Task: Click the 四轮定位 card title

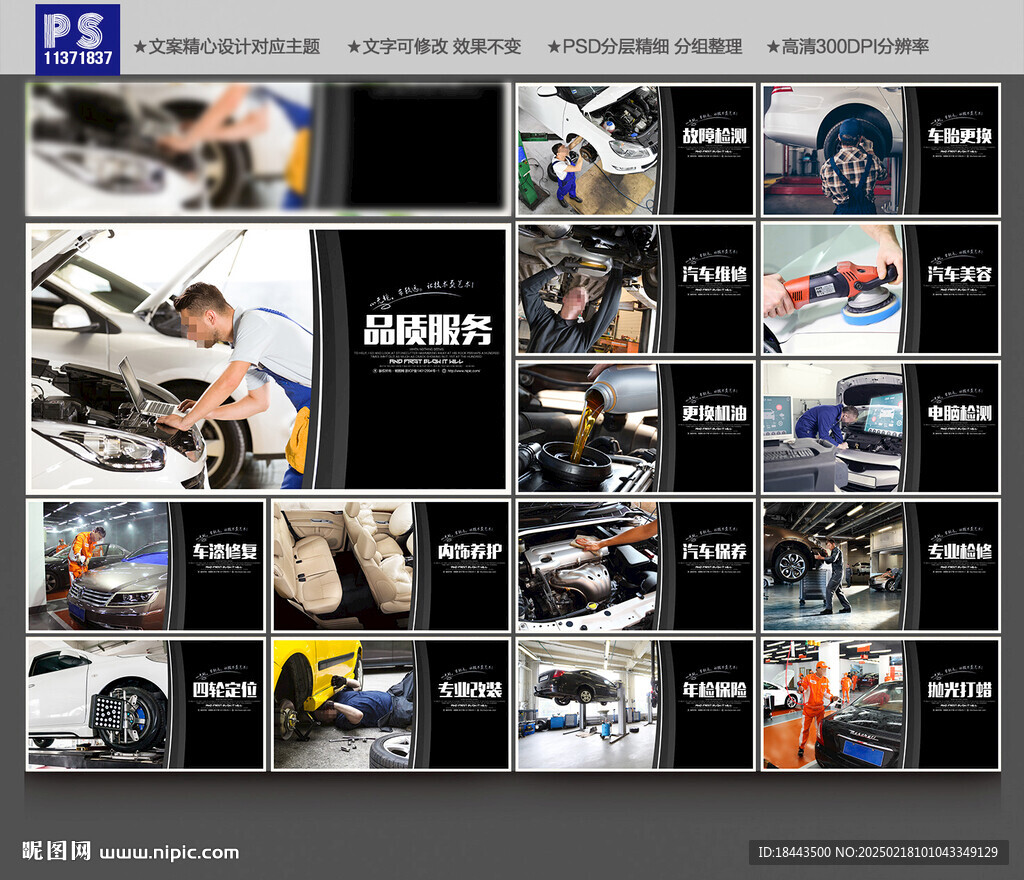Action: click(224, 690)
